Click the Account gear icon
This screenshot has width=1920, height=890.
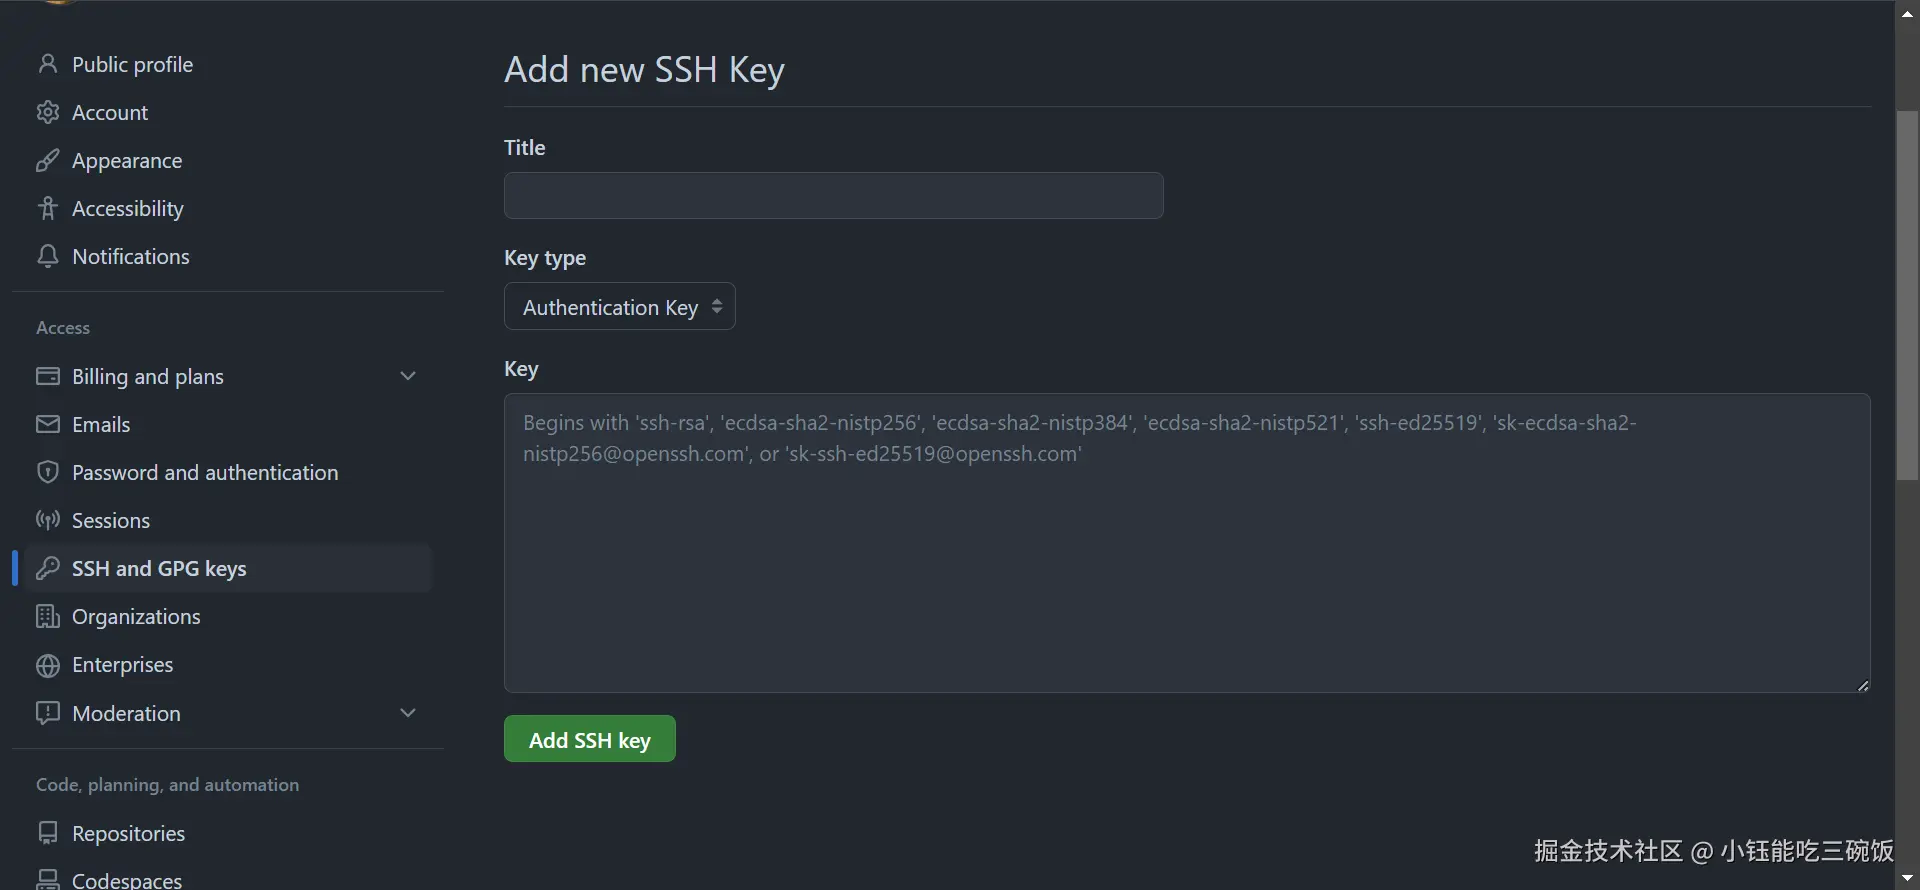click(47, 112)
